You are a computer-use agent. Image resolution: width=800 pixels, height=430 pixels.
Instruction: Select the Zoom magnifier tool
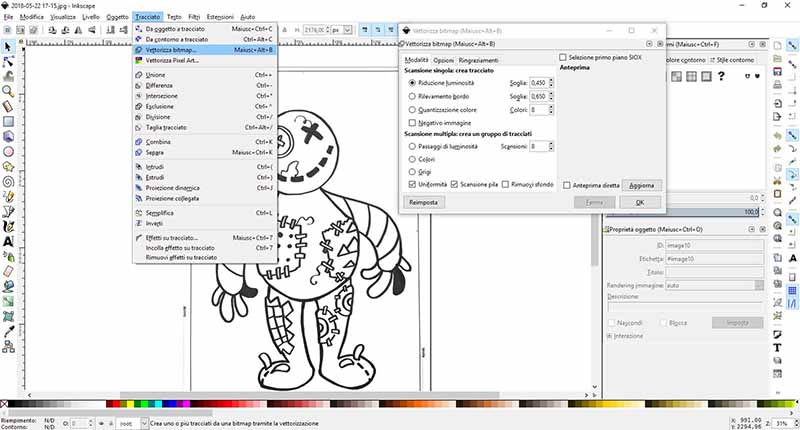(8, 92)
